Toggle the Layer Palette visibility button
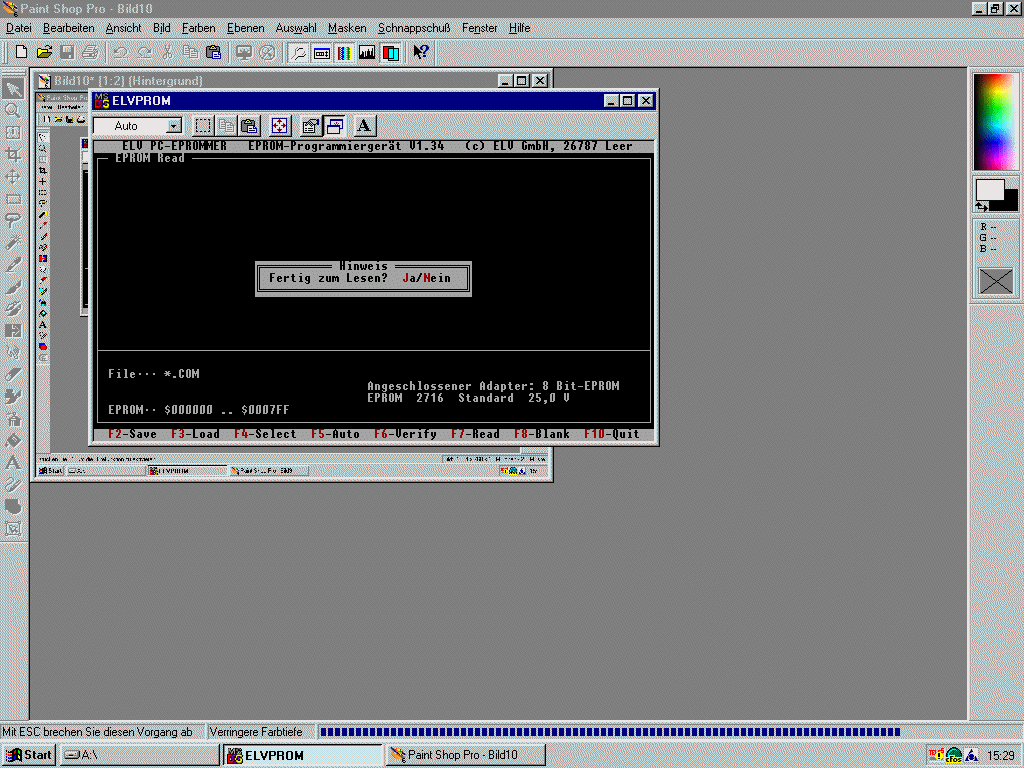Viewport: 1024px width, 768px height. (391, 52)
